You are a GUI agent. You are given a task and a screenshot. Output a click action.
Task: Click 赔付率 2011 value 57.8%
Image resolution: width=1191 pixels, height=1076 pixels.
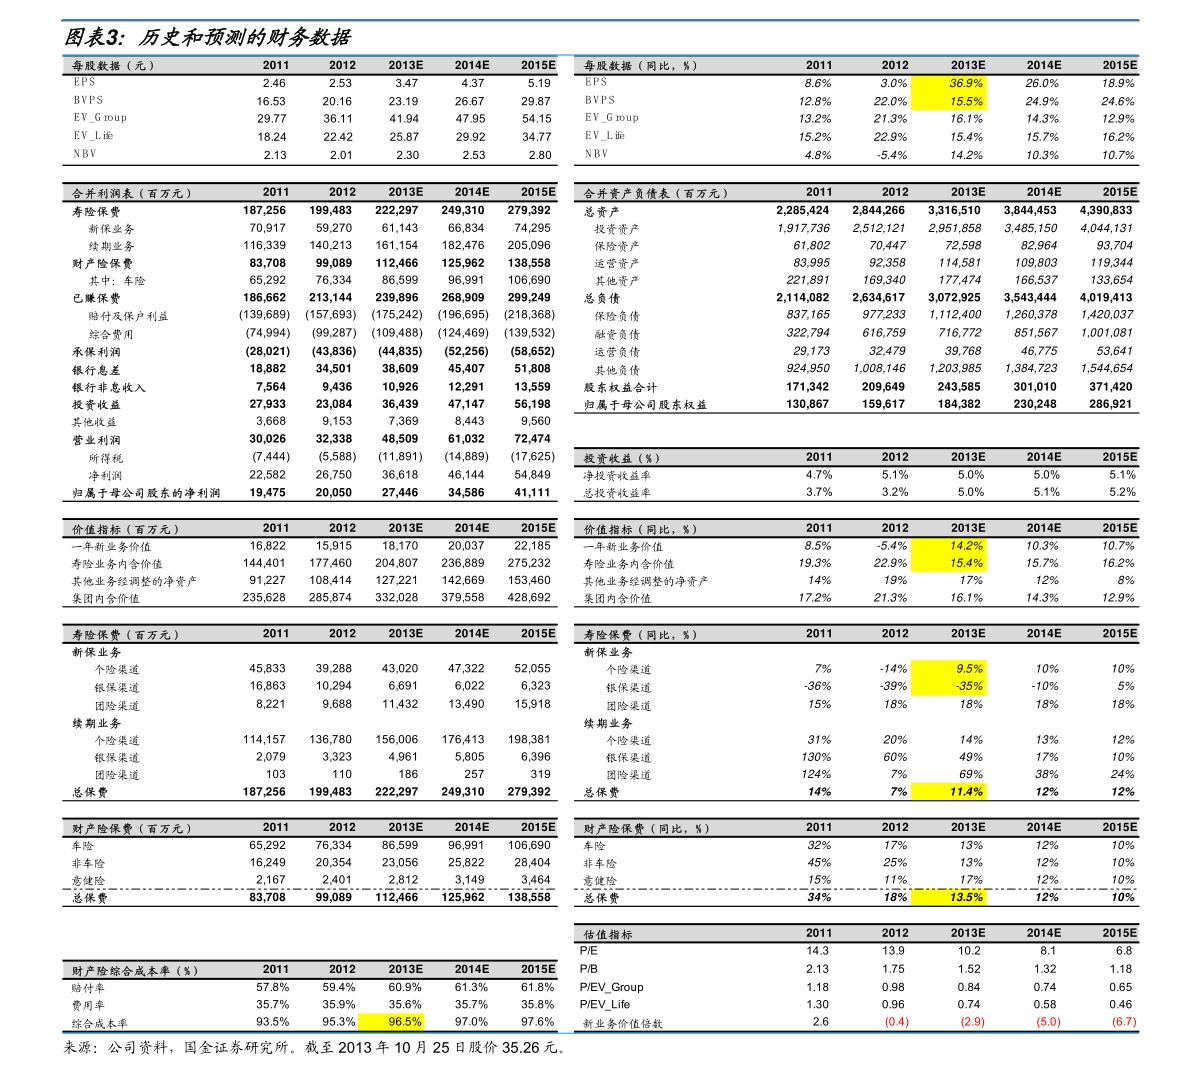(x=272, y=987)
